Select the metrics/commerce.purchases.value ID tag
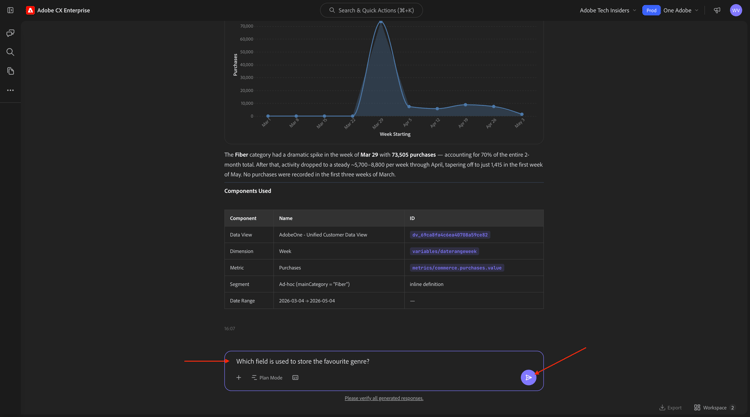 [x=457, y=268]
